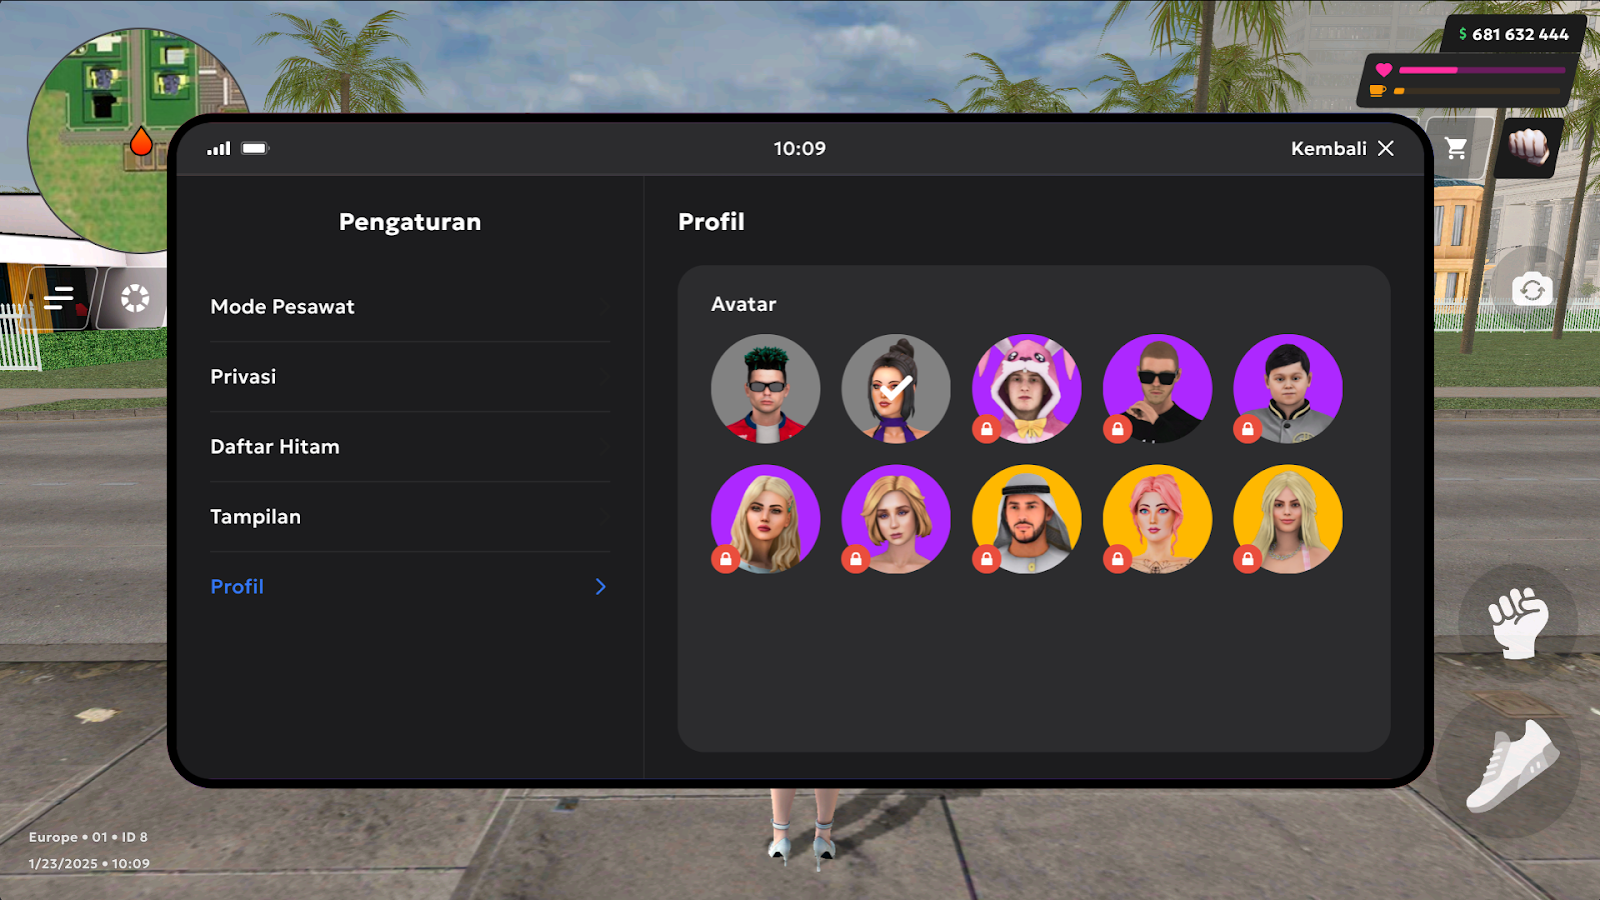1600x900 pixels.
Task: Click the lock badge on headdress man avatar
Action: (x=987, y=559)
